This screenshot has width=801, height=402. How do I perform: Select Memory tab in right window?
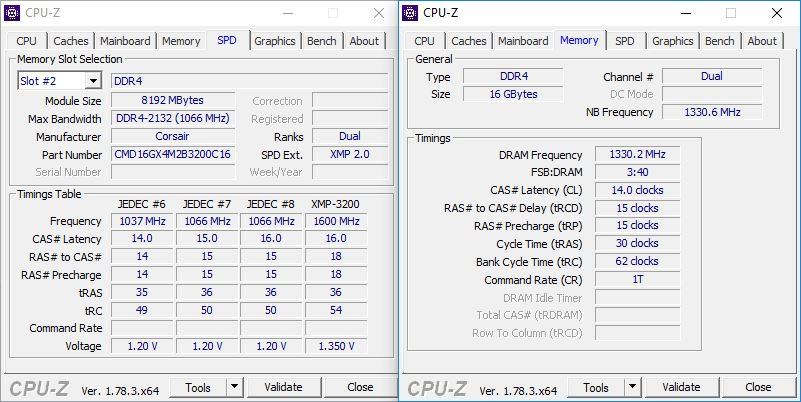[579, 40]
